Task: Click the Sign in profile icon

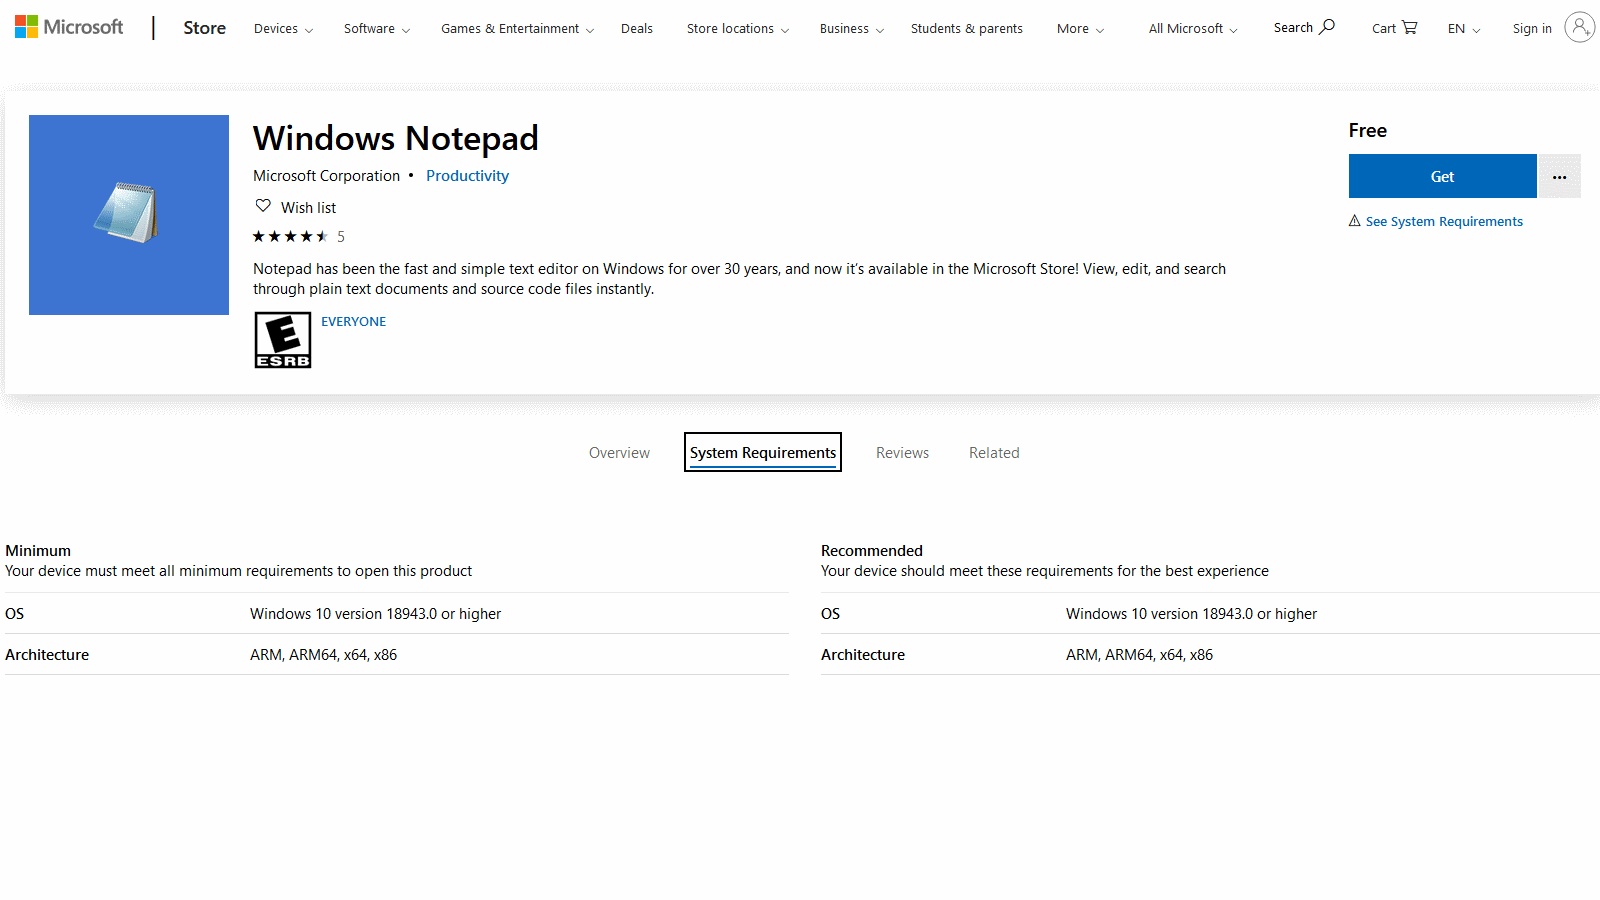Action: click(1578, 27)
